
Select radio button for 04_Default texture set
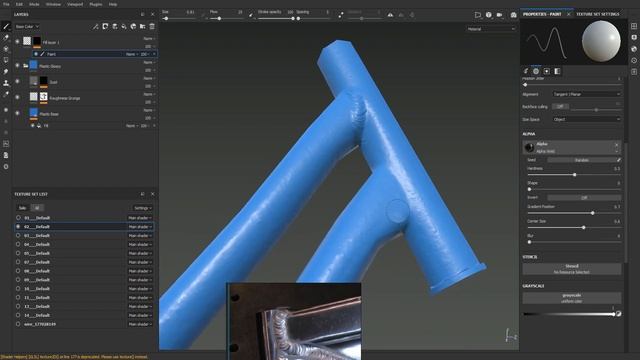point(18,244)
